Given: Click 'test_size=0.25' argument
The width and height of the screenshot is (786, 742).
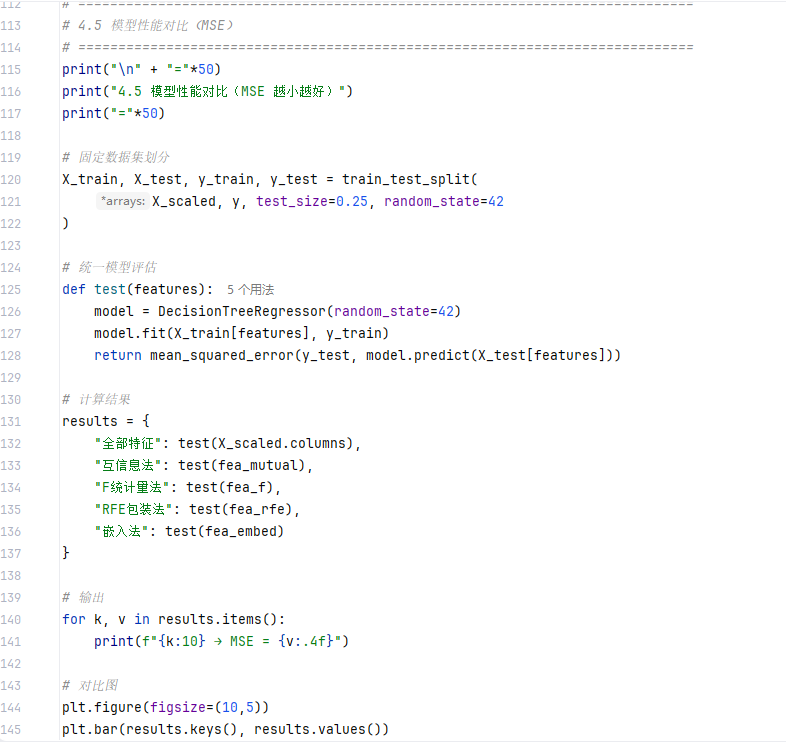Looking at the screenshot, I should point(312,202).
